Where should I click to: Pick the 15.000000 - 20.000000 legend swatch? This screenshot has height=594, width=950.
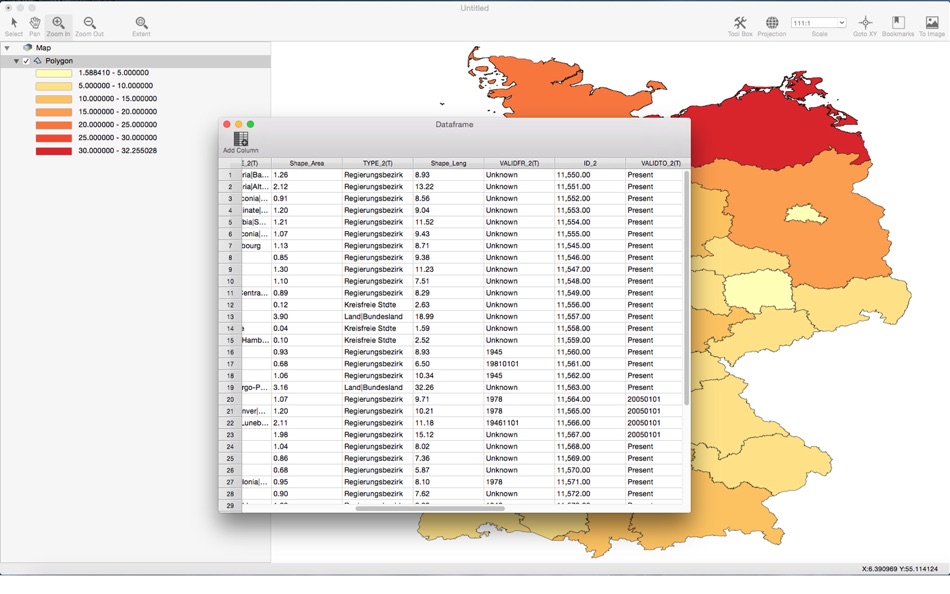(x=53, y=112)
